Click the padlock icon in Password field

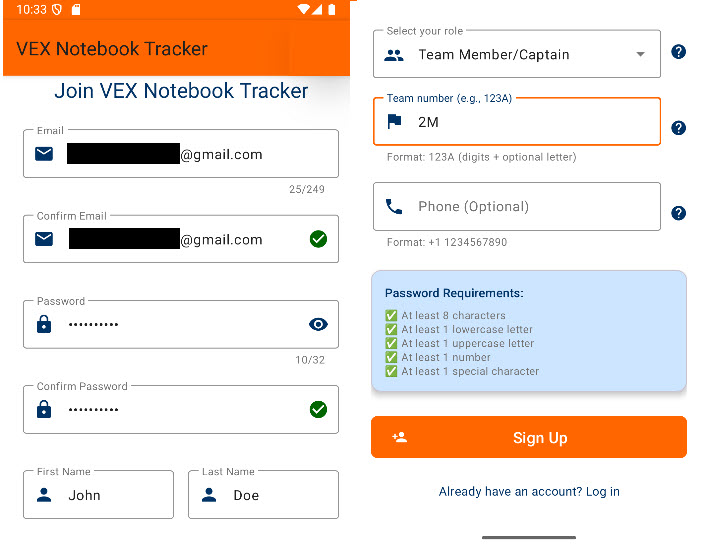click(x=44, y=324)
